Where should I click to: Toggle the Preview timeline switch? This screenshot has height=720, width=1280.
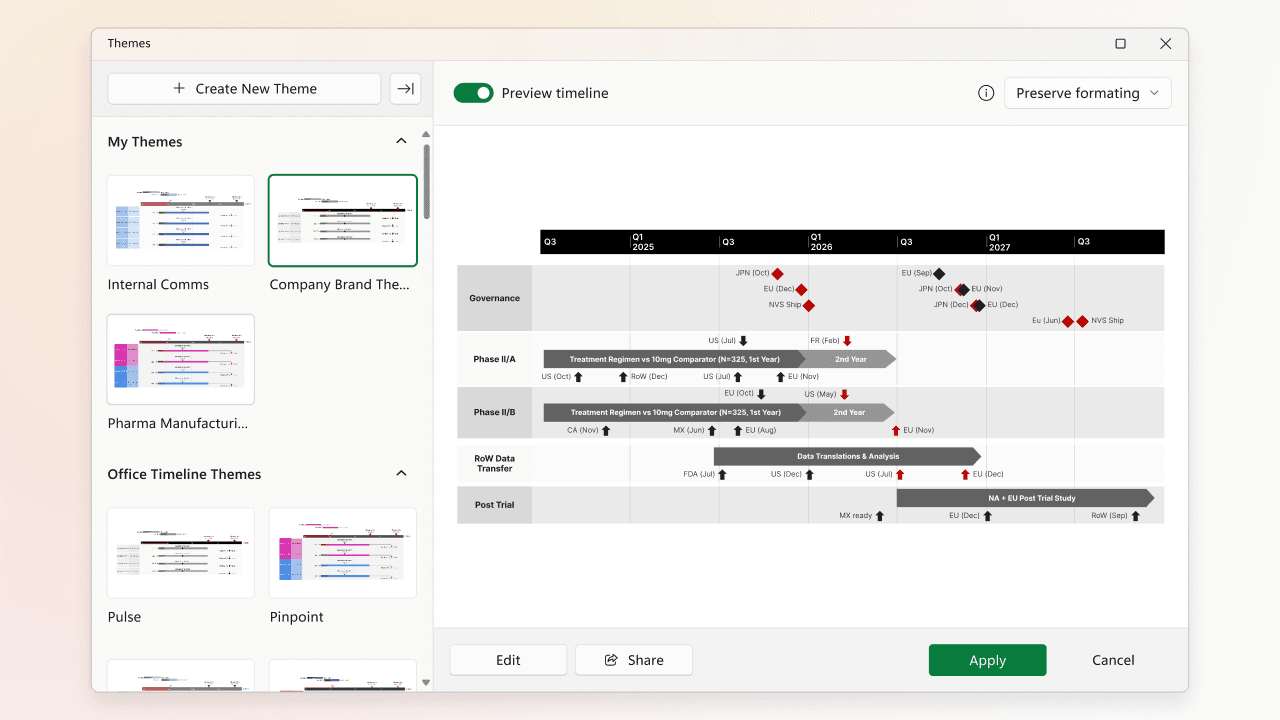tap(474, 93)
